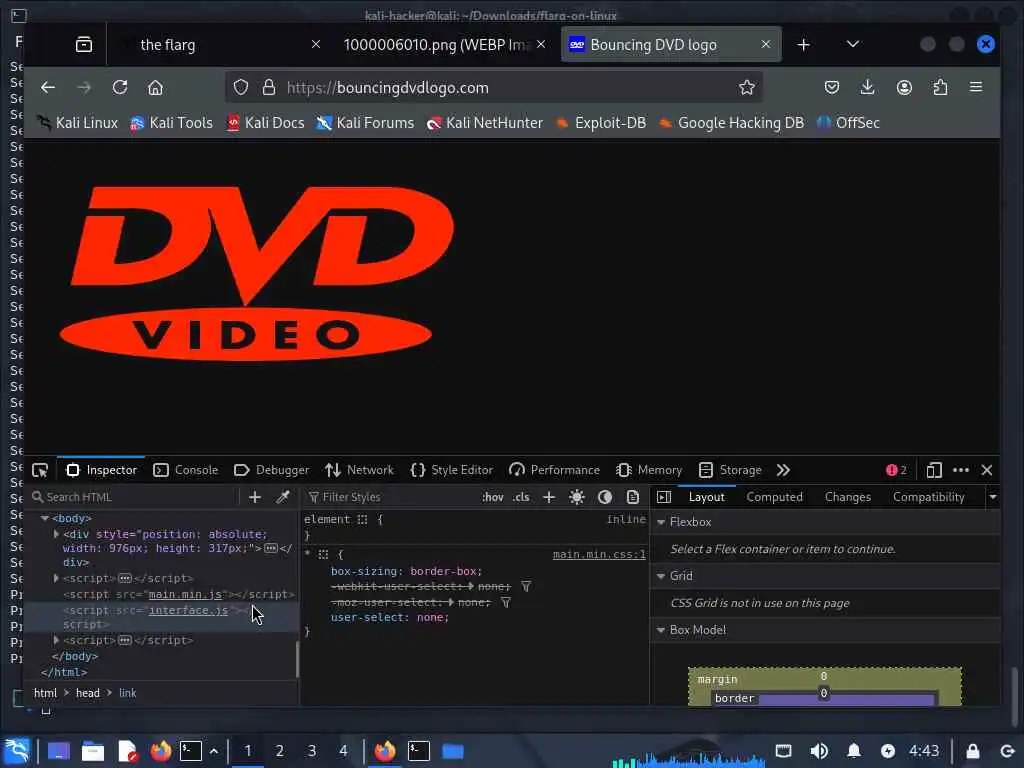The height and width of the screenshot is (768, 1024).
Task: Open the Kali Tools bookmark
Action: 172,123
